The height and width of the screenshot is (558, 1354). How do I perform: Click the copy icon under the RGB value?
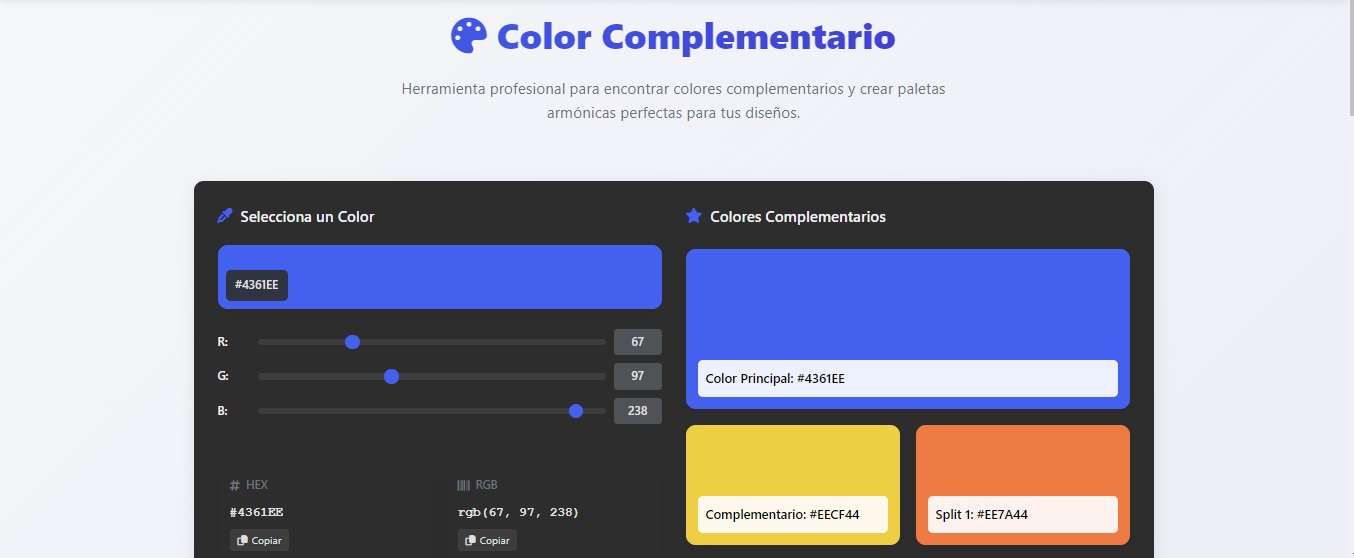click(x=470, y=540)
